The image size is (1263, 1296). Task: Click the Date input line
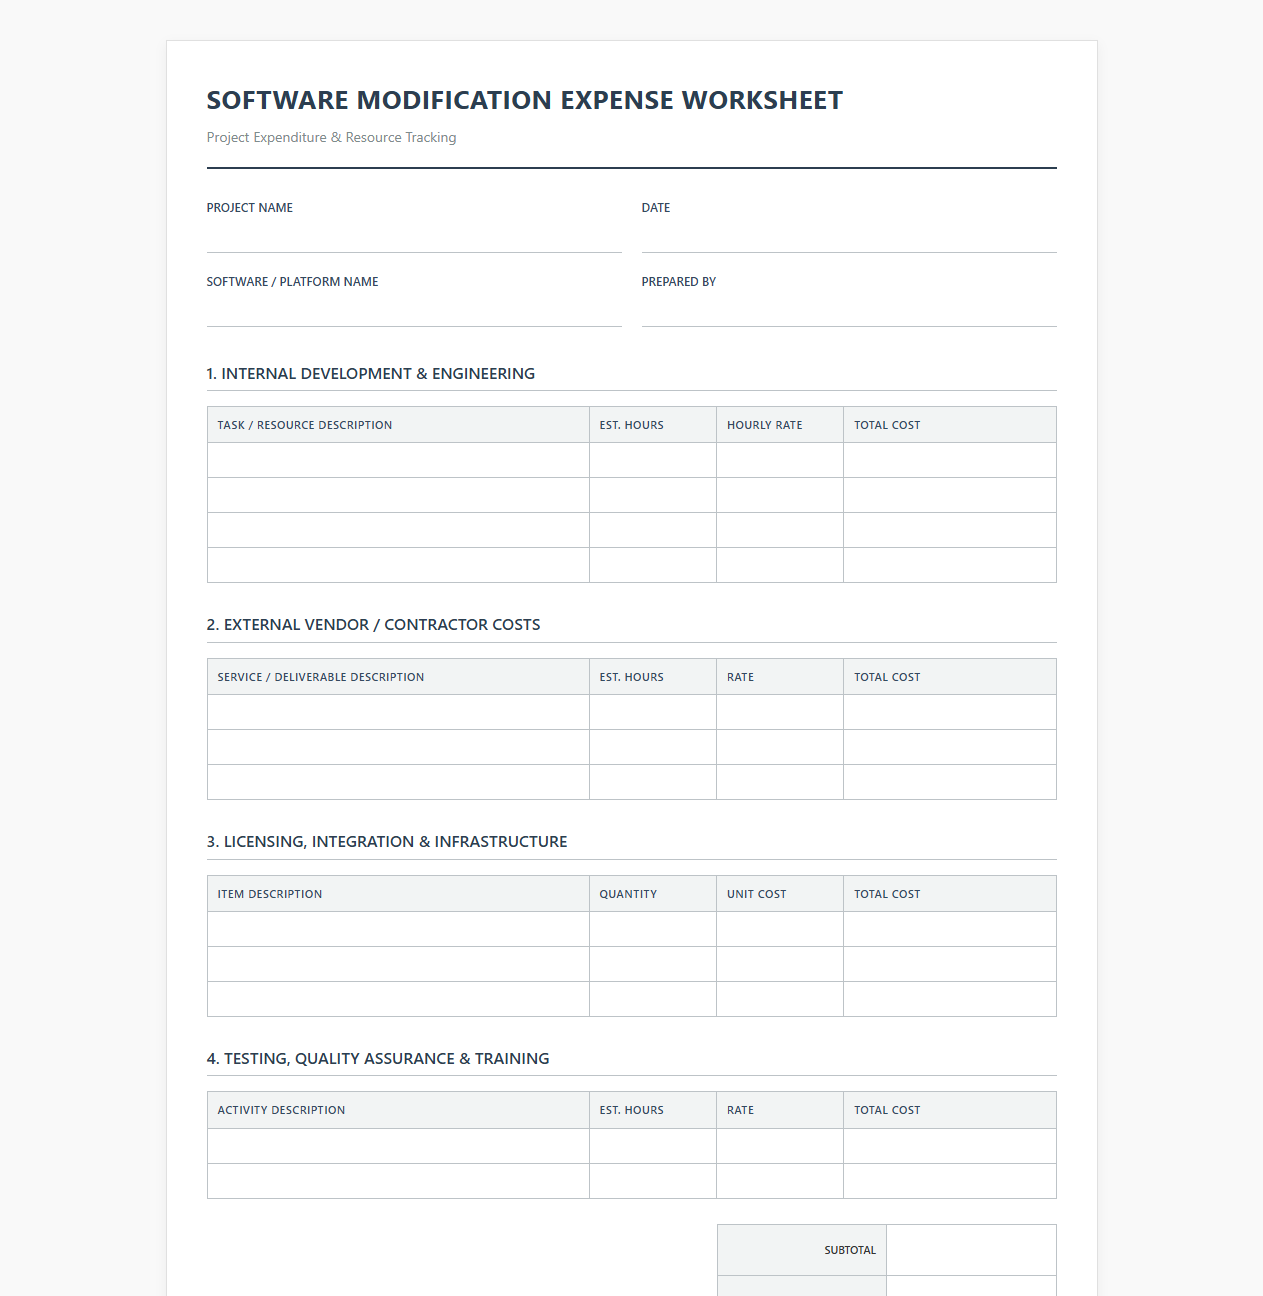[x=849, y=236]
